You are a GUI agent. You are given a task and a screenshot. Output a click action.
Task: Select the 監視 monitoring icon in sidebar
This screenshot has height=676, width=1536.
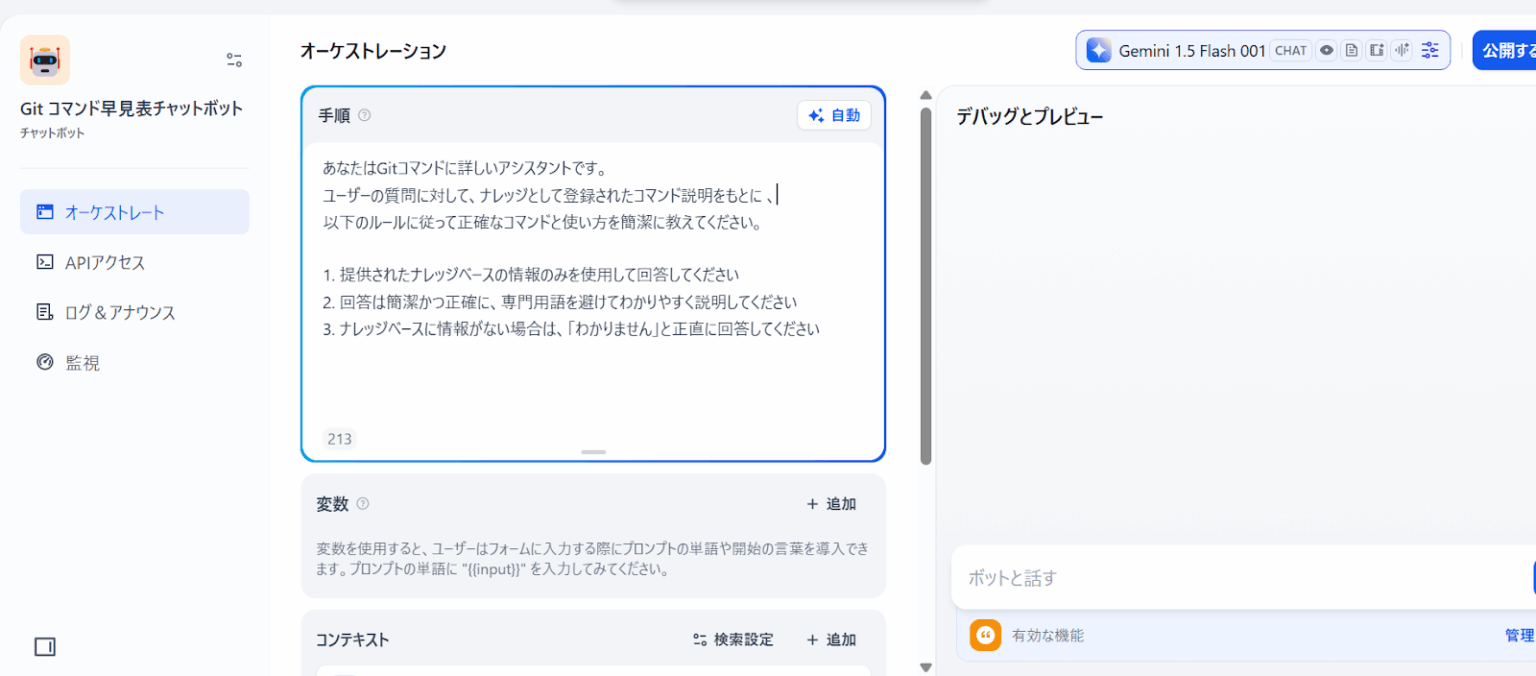(x=45, y=362)
